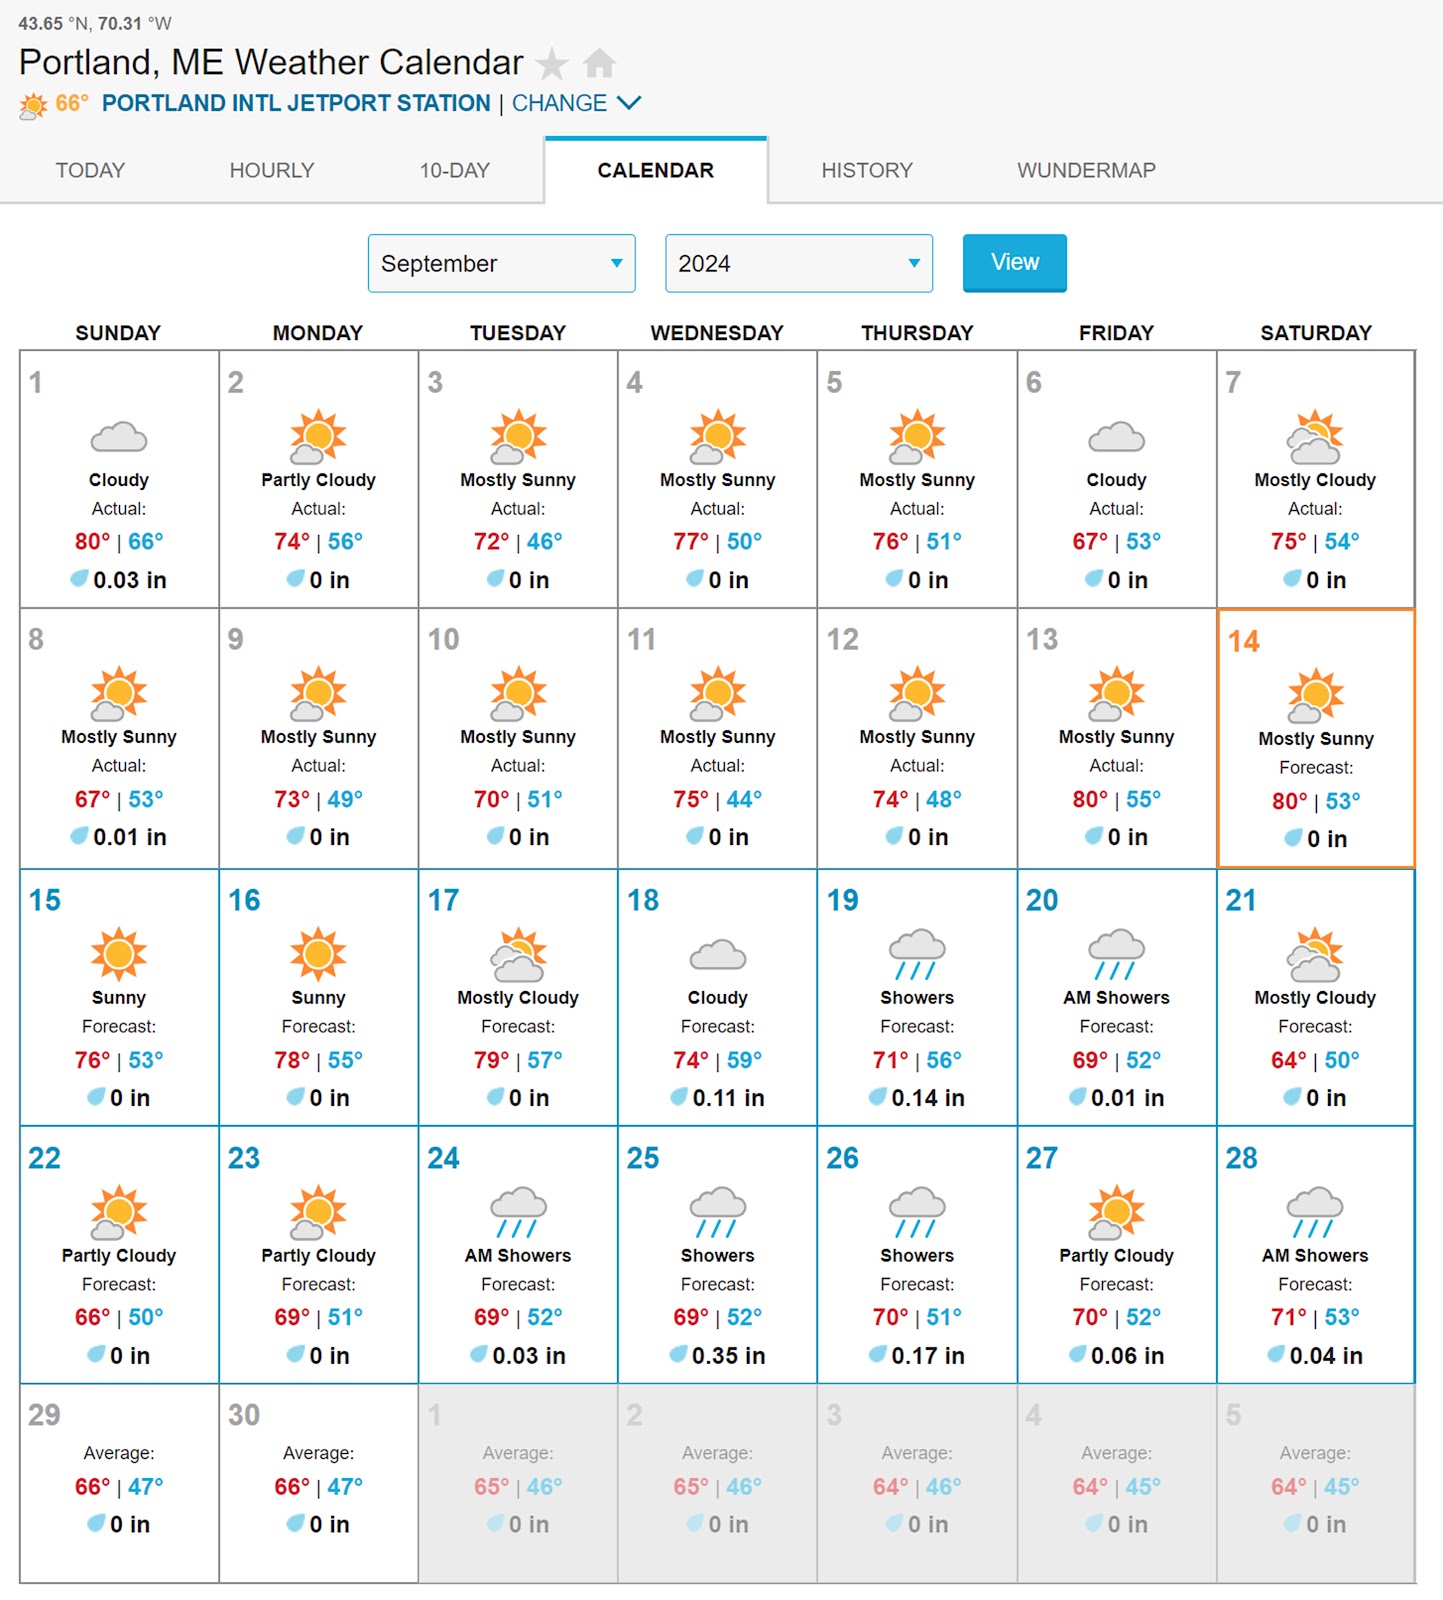Image resolution: width=1443 pixels, height=1600 pixels.
Task: Click day number 23 in calendar
Action: [244, 1158]
